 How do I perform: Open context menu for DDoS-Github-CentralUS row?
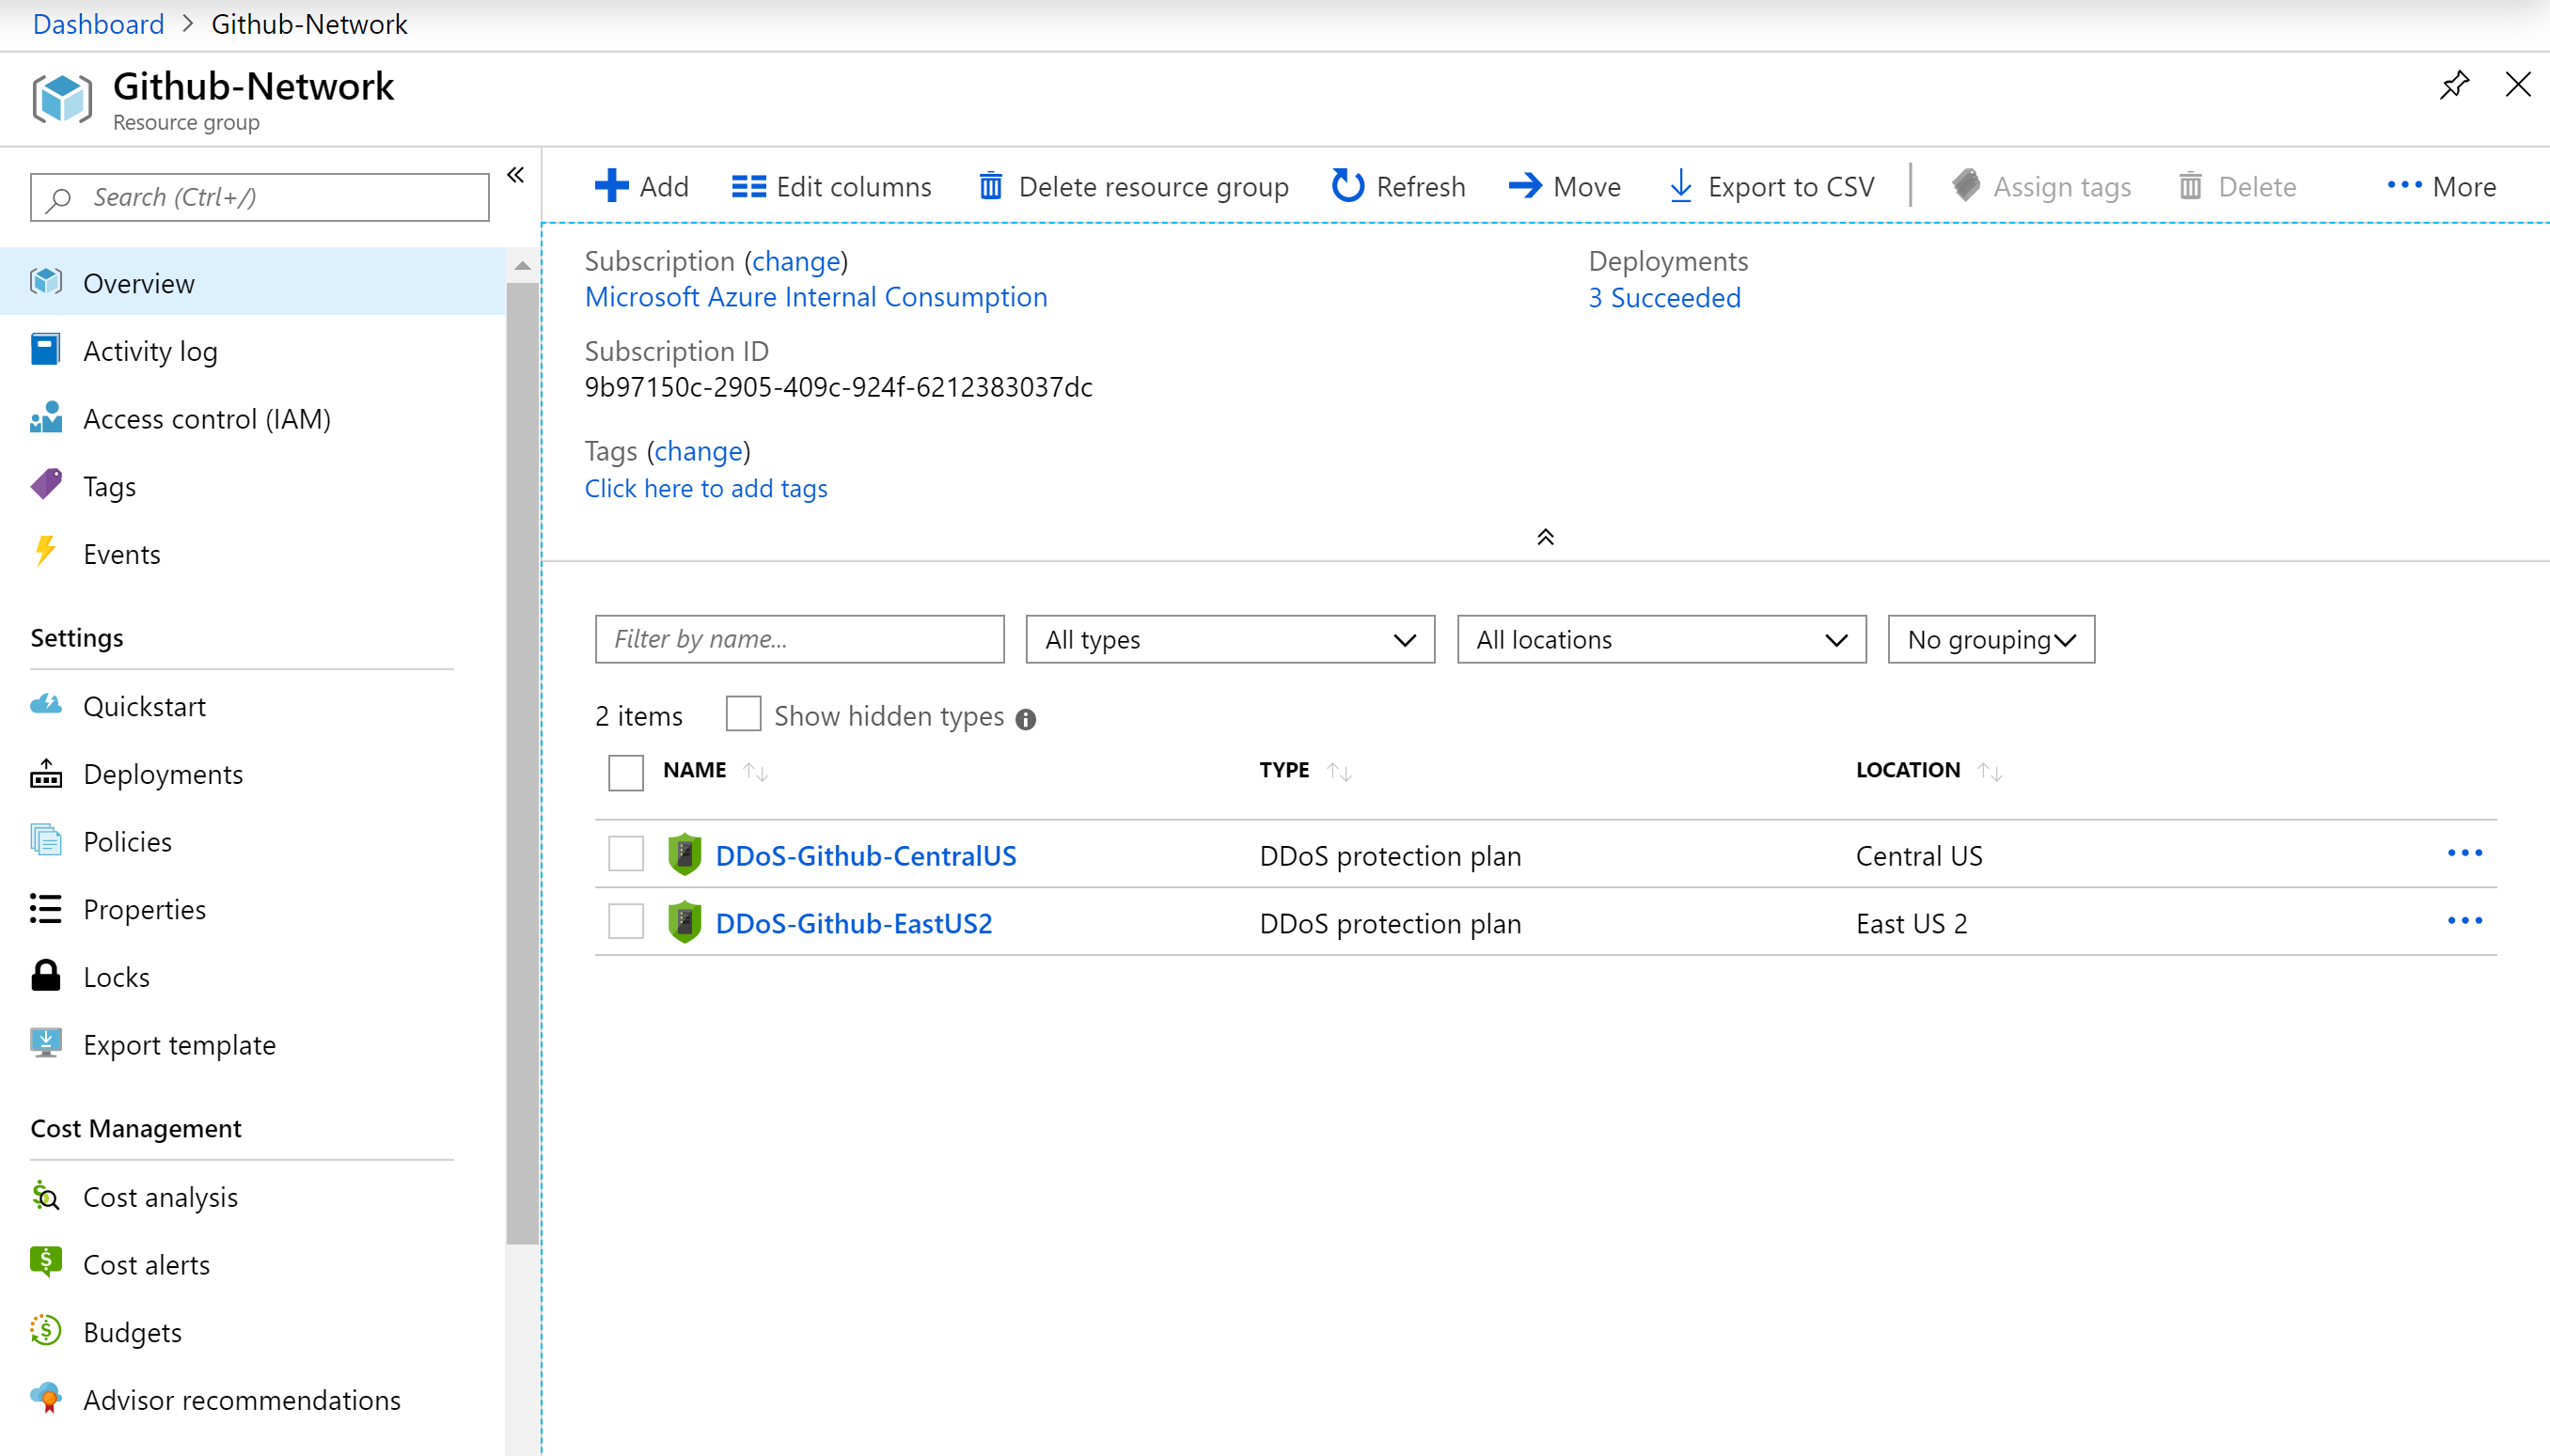2464,853
